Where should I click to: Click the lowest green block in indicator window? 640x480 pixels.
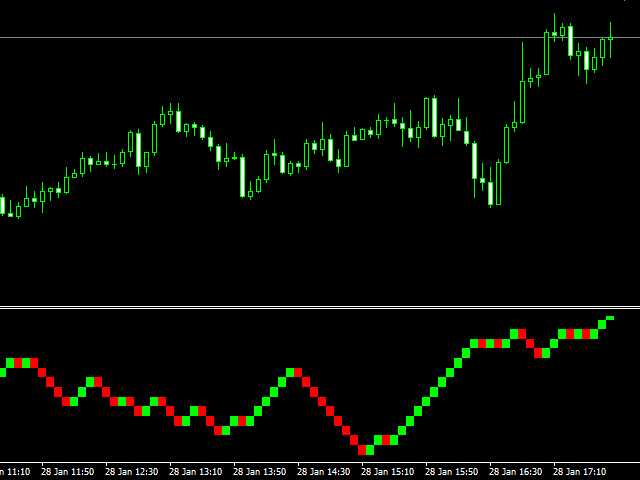click(x=370, y=450)
